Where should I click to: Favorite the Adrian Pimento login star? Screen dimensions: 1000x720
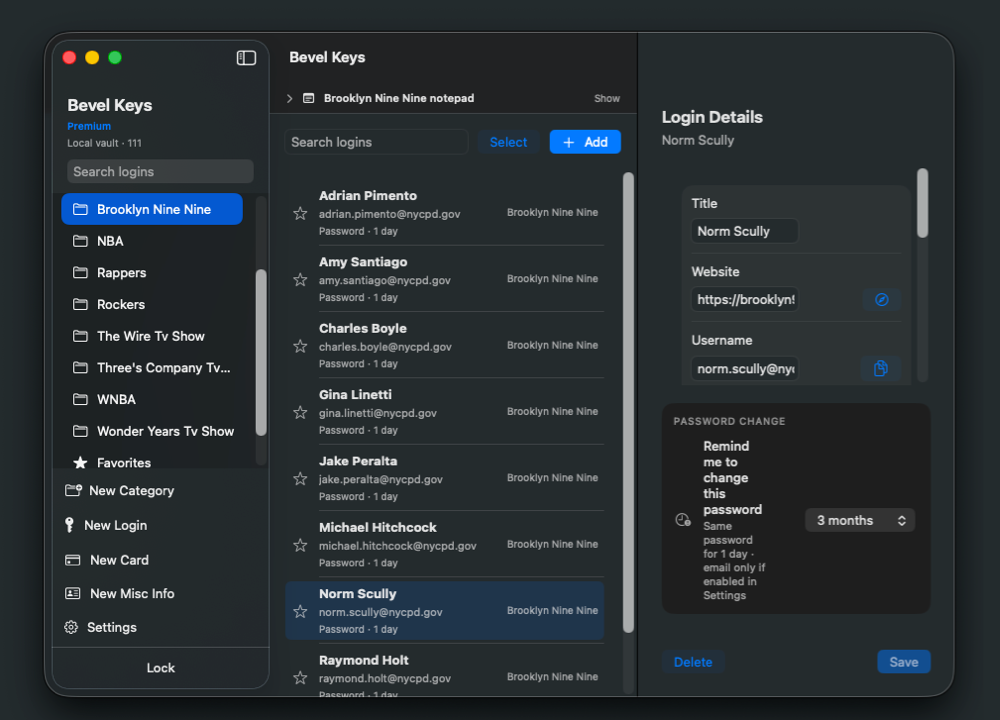pyautogui.click(x=300, y=213)
